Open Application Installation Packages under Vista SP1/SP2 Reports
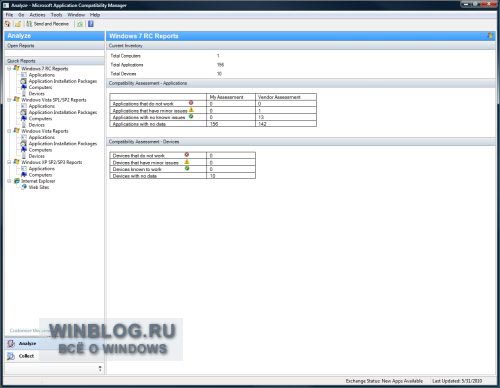Image resolution: width=500 pixels, height=388 pixels. [x=63, y=112]
